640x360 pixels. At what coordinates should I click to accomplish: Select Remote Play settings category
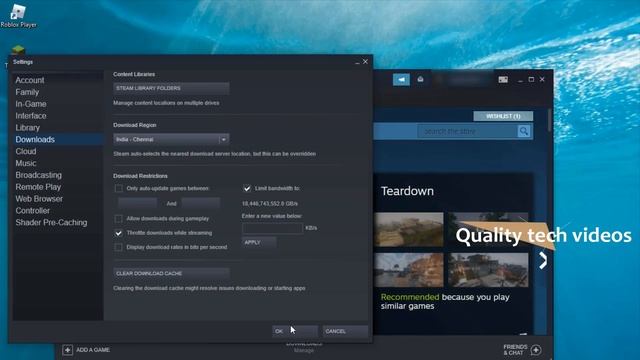[x=38, y=187]
